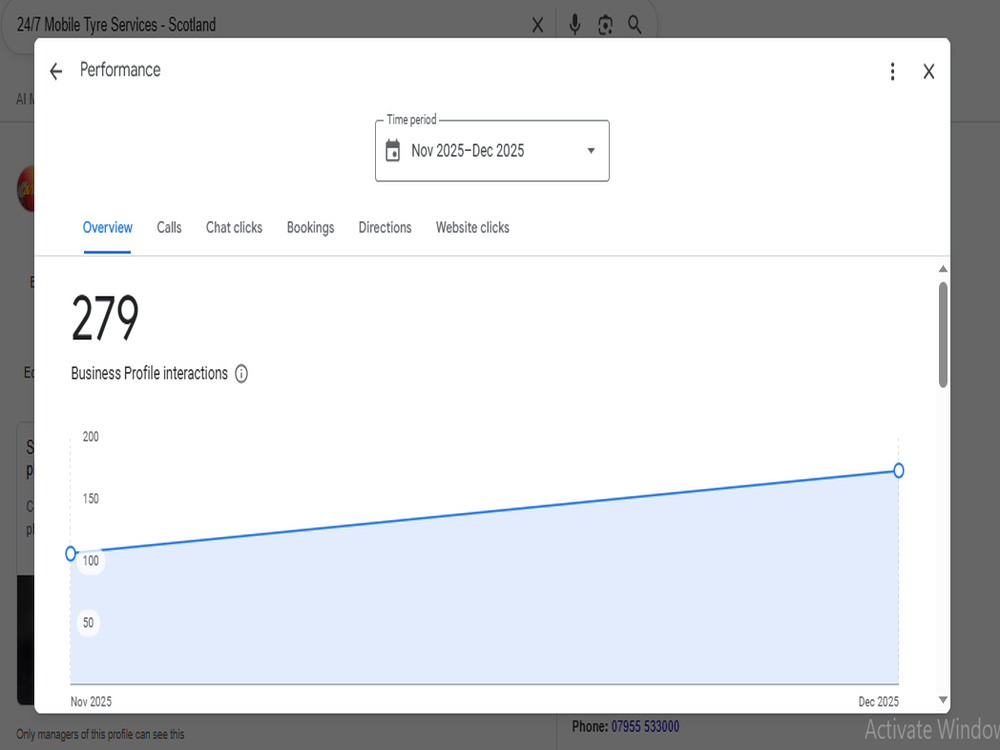The width and height of the screenshot is (1000, 750).
Task: Select the Overview tab
Action: tap(107, 228)
